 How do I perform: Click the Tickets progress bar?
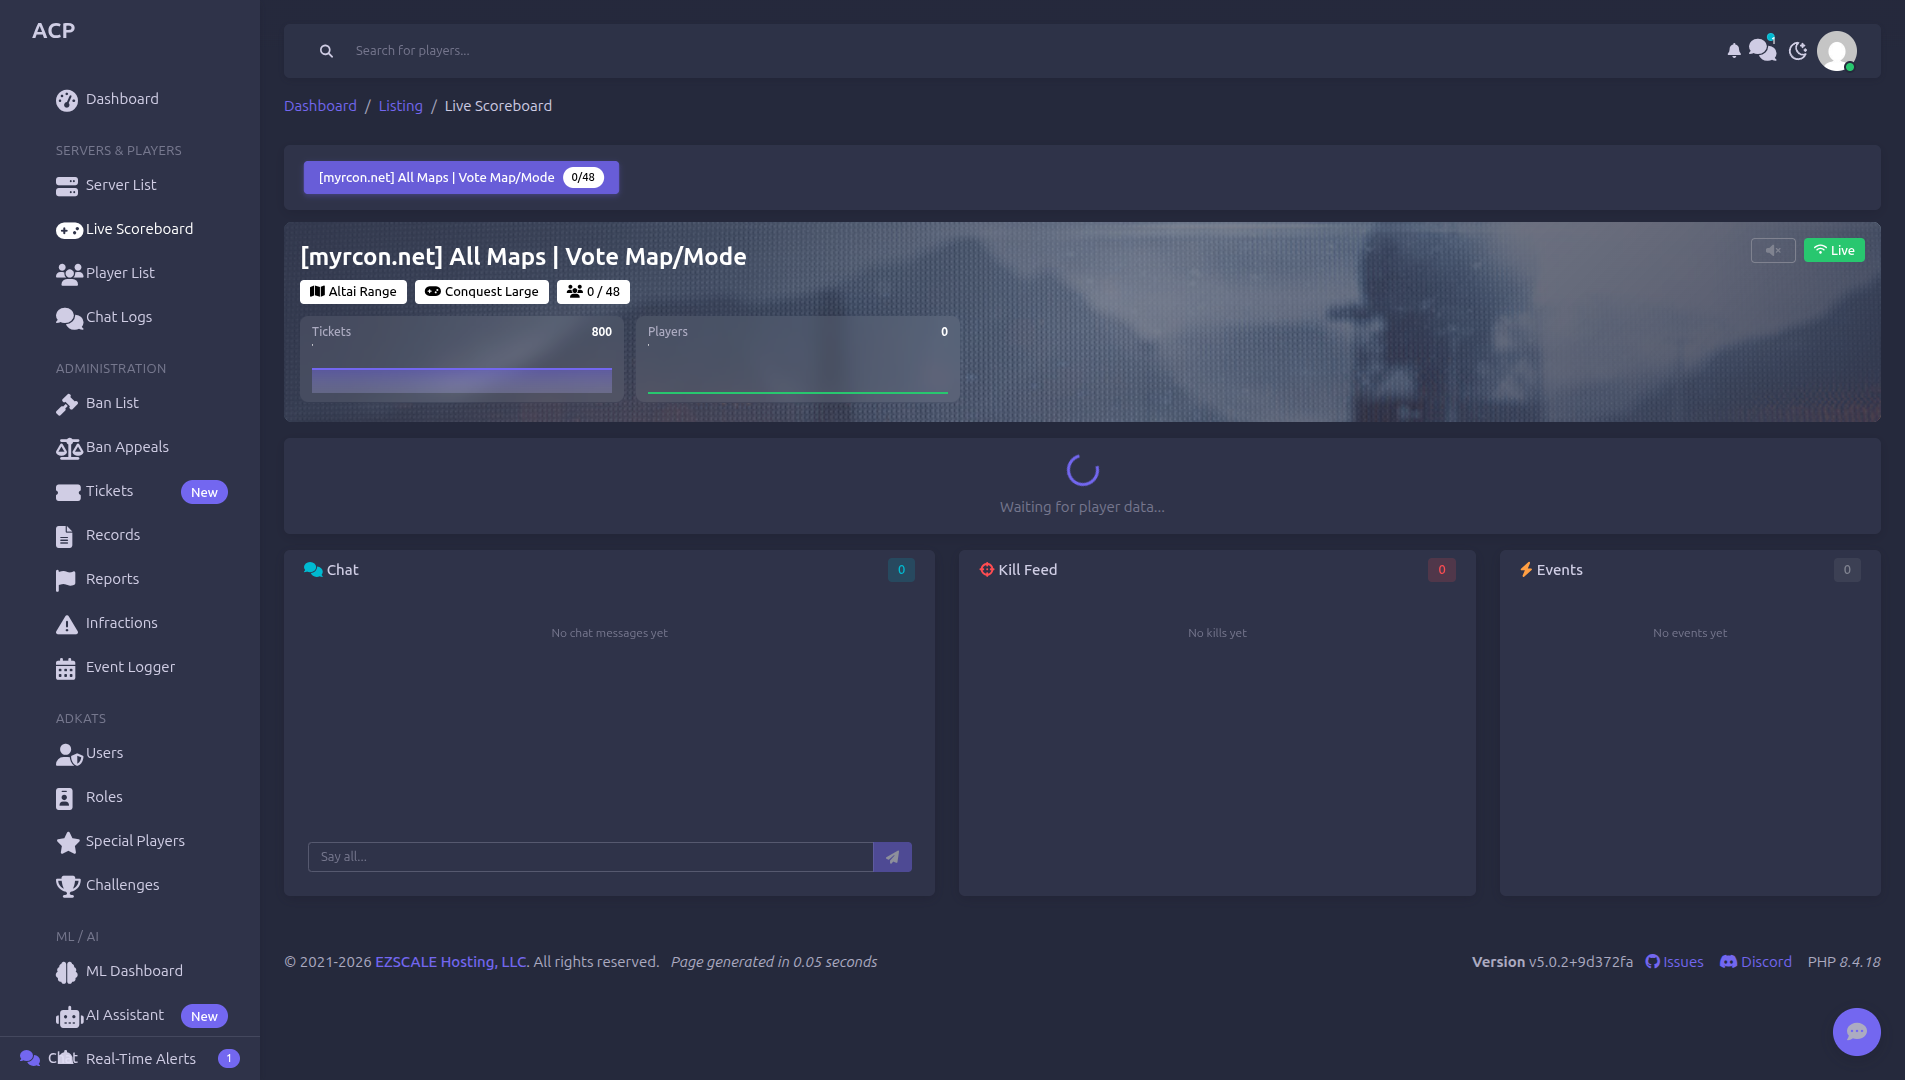coord(462,380)
